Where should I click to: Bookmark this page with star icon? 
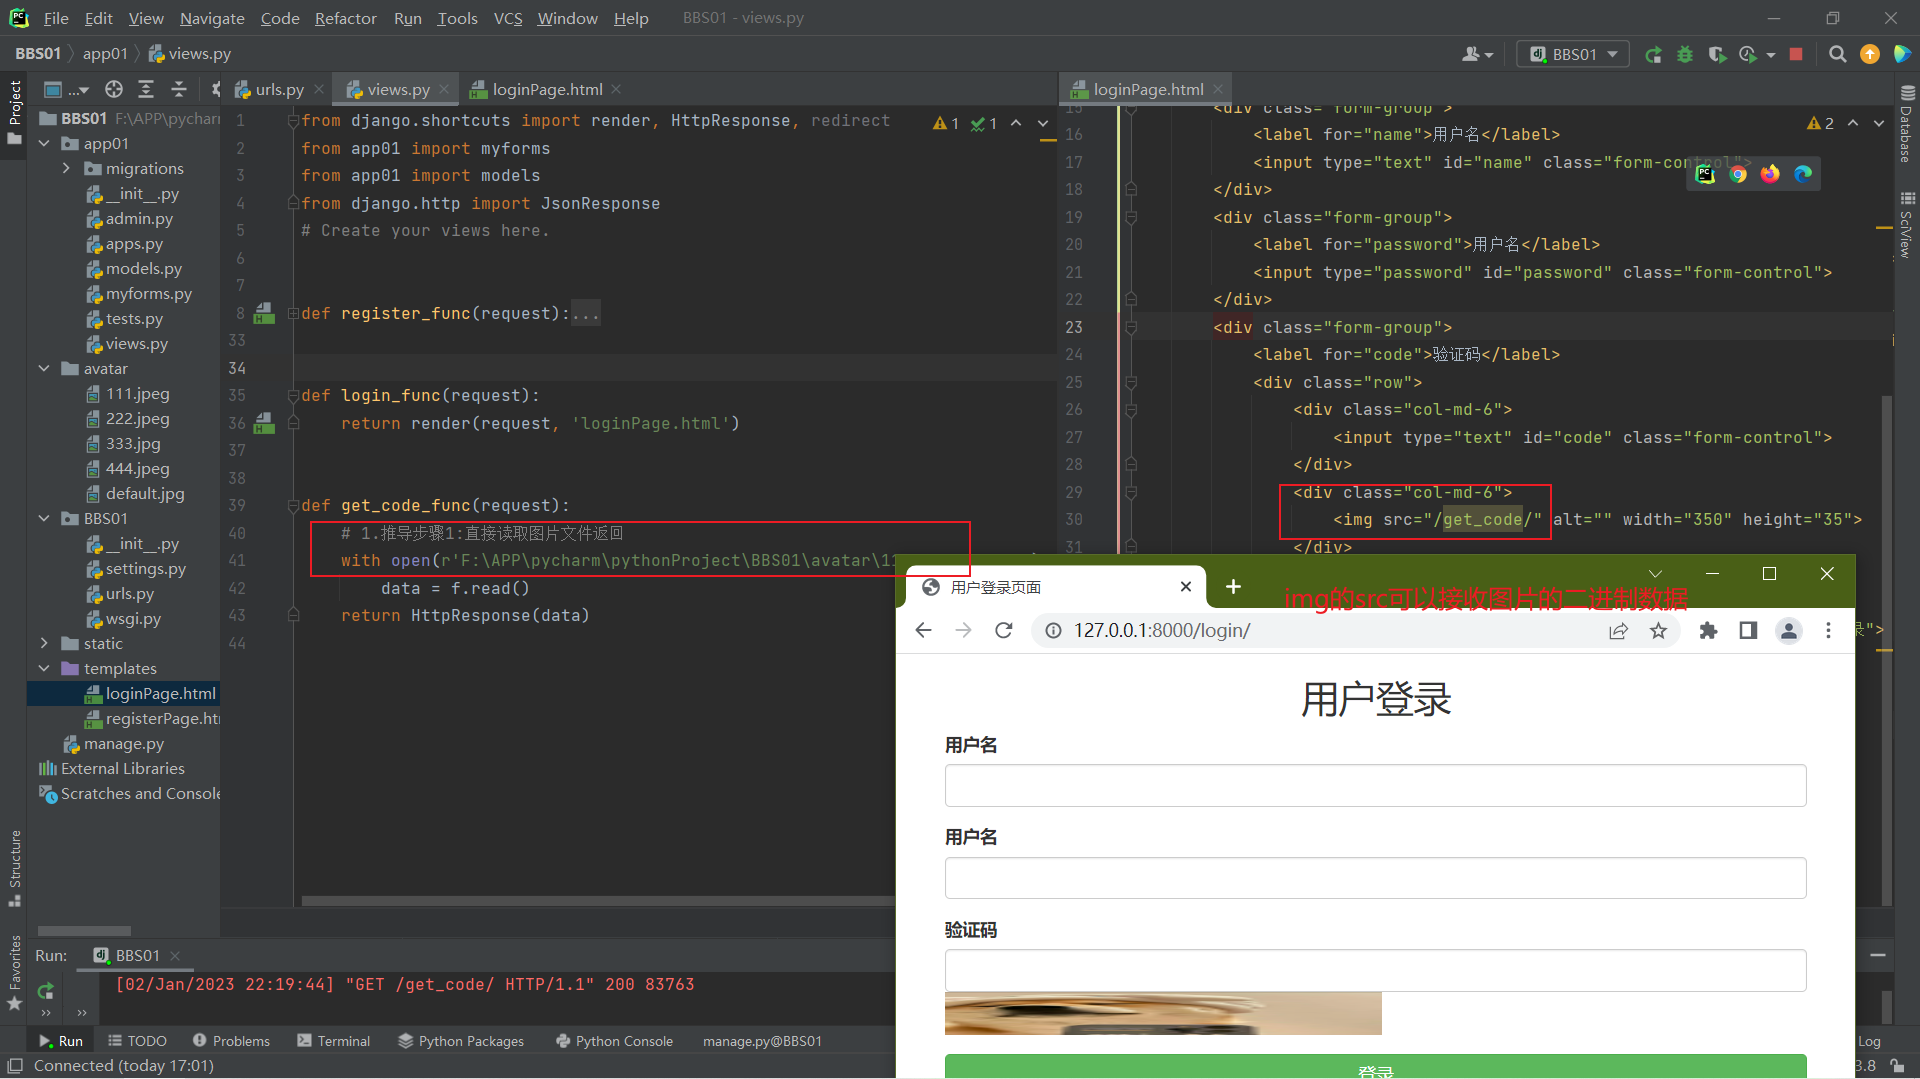click(x=1658, y=630)
